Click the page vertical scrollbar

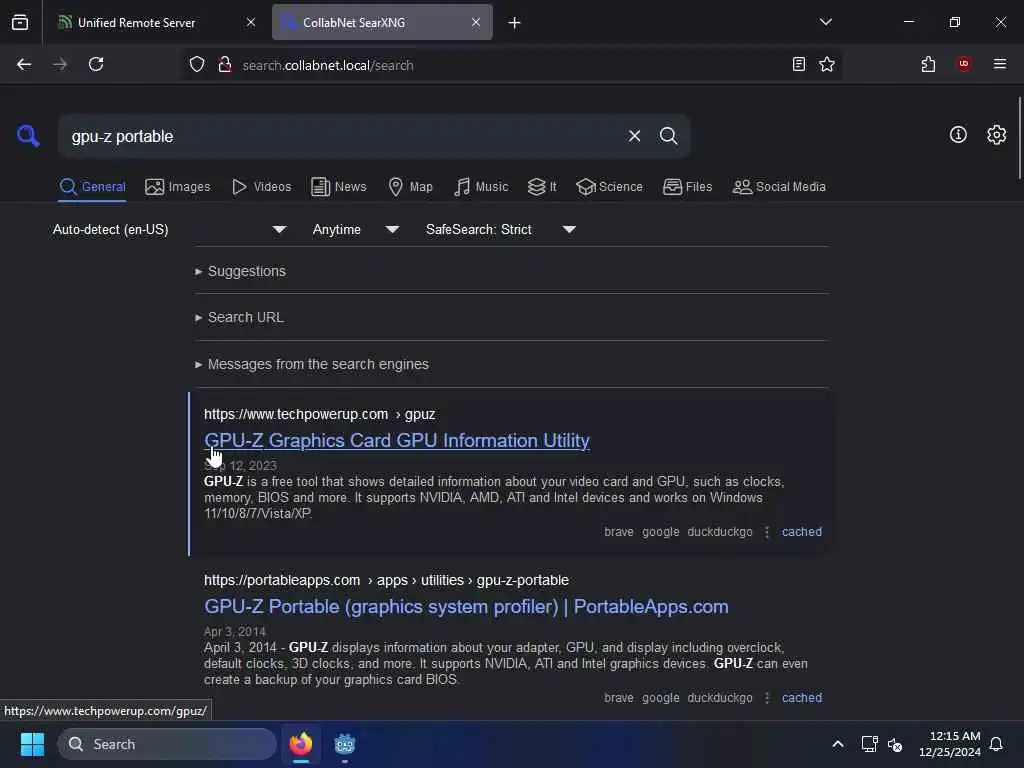[x=1019, y=137]
